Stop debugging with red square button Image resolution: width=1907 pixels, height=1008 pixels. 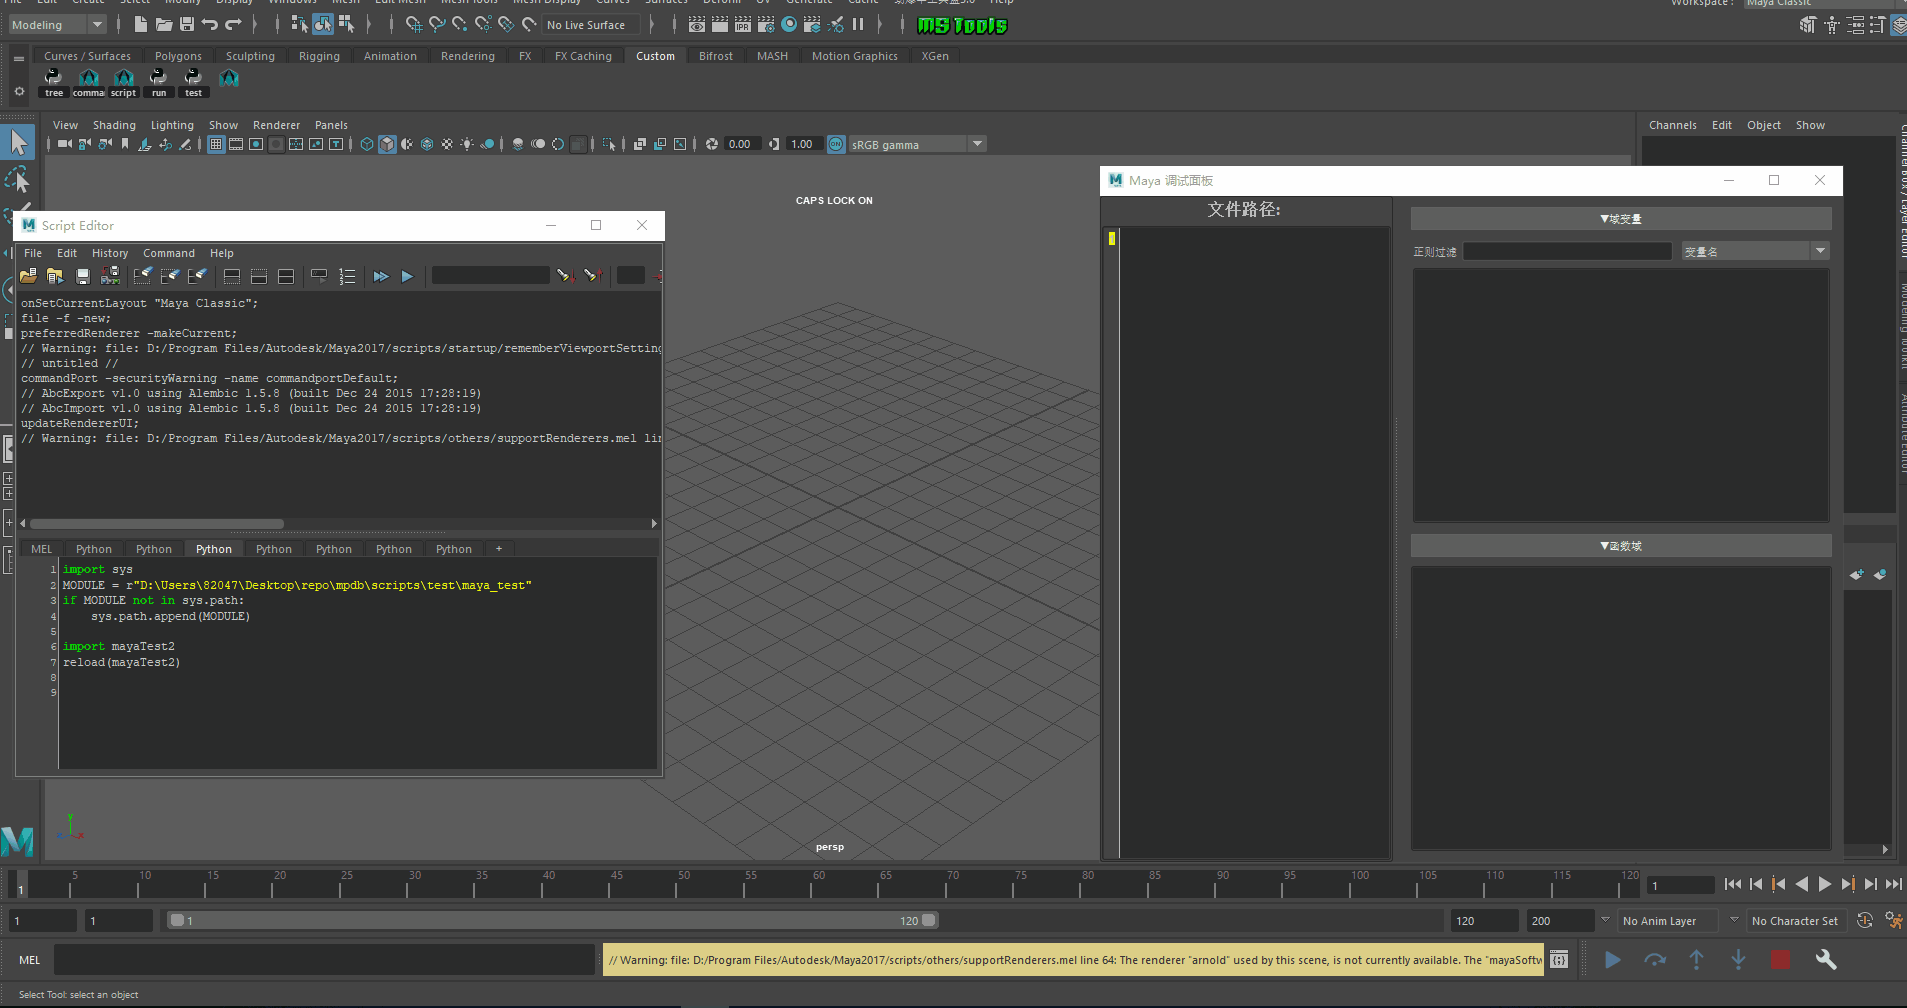[x=1781, y=960]
